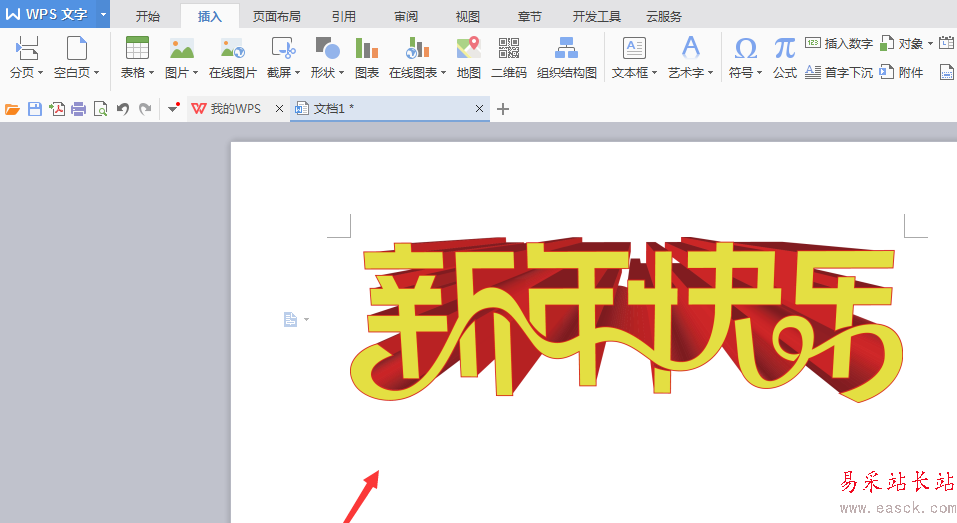This screenshot has width=957, height=523.
Task: Close the 文档1 tab
Action: (480, 109)
